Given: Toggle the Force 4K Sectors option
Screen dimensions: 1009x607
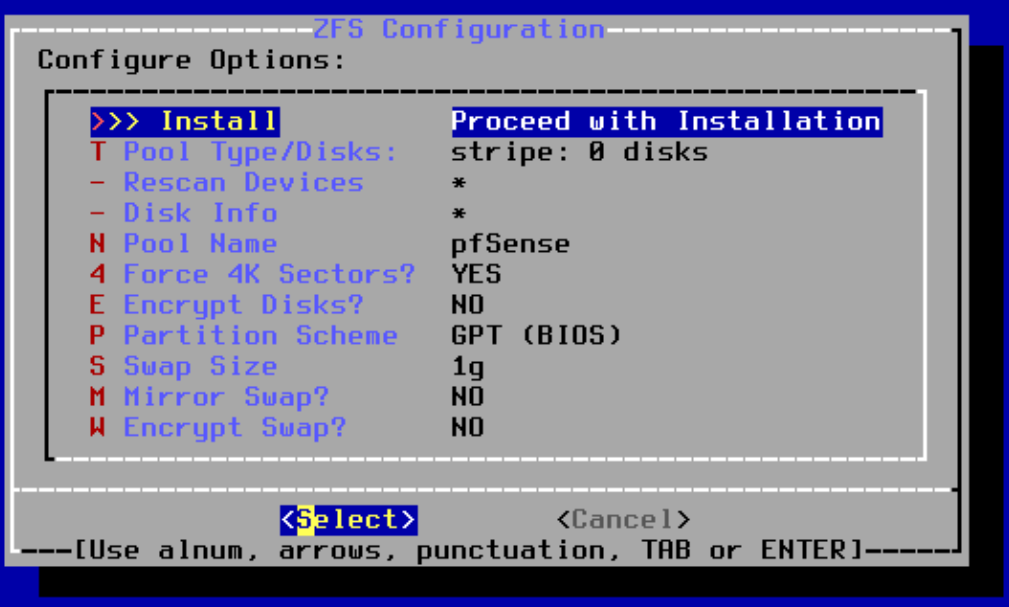Looking at the screenshot, I should [268, 275].
